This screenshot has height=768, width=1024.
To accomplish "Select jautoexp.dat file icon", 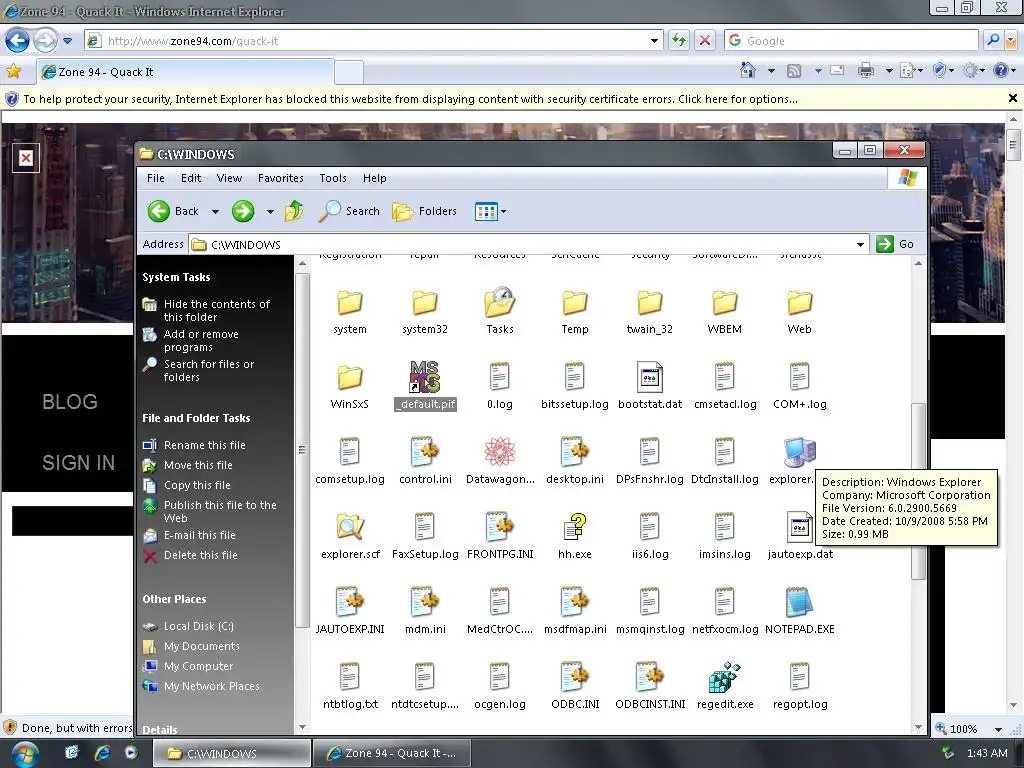I will click(799, 526).
